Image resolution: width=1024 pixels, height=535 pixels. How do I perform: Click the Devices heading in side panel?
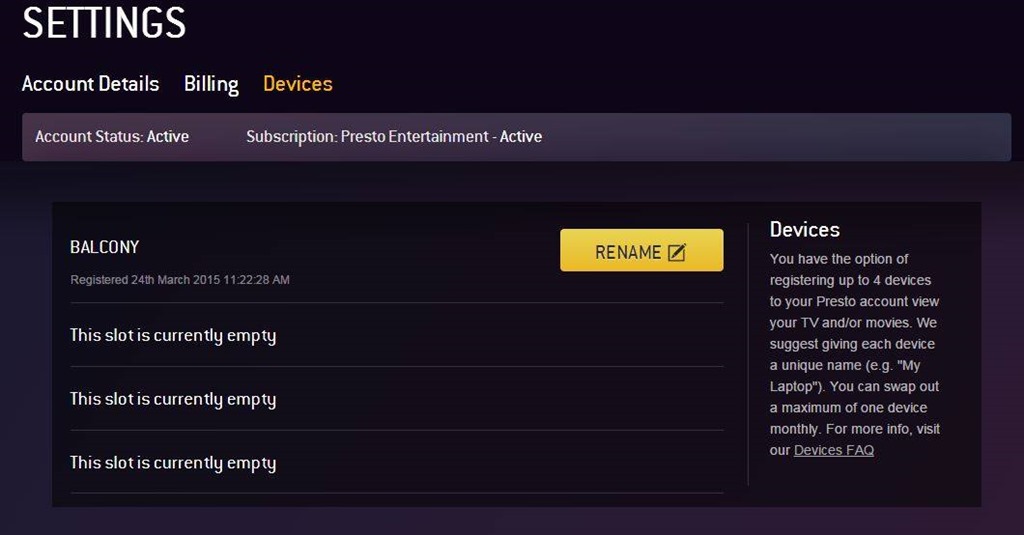805,230
